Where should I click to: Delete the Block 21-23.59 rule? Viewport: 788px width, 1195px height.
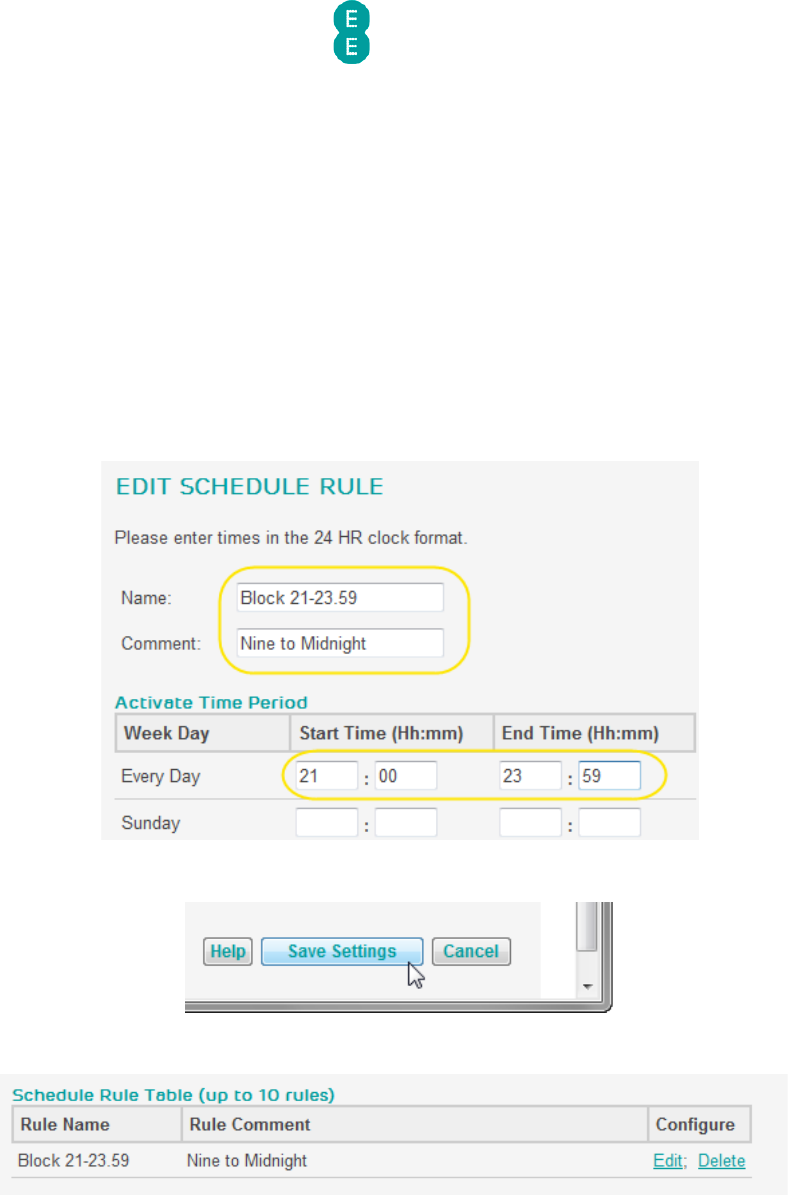[x=722, y=1161]
